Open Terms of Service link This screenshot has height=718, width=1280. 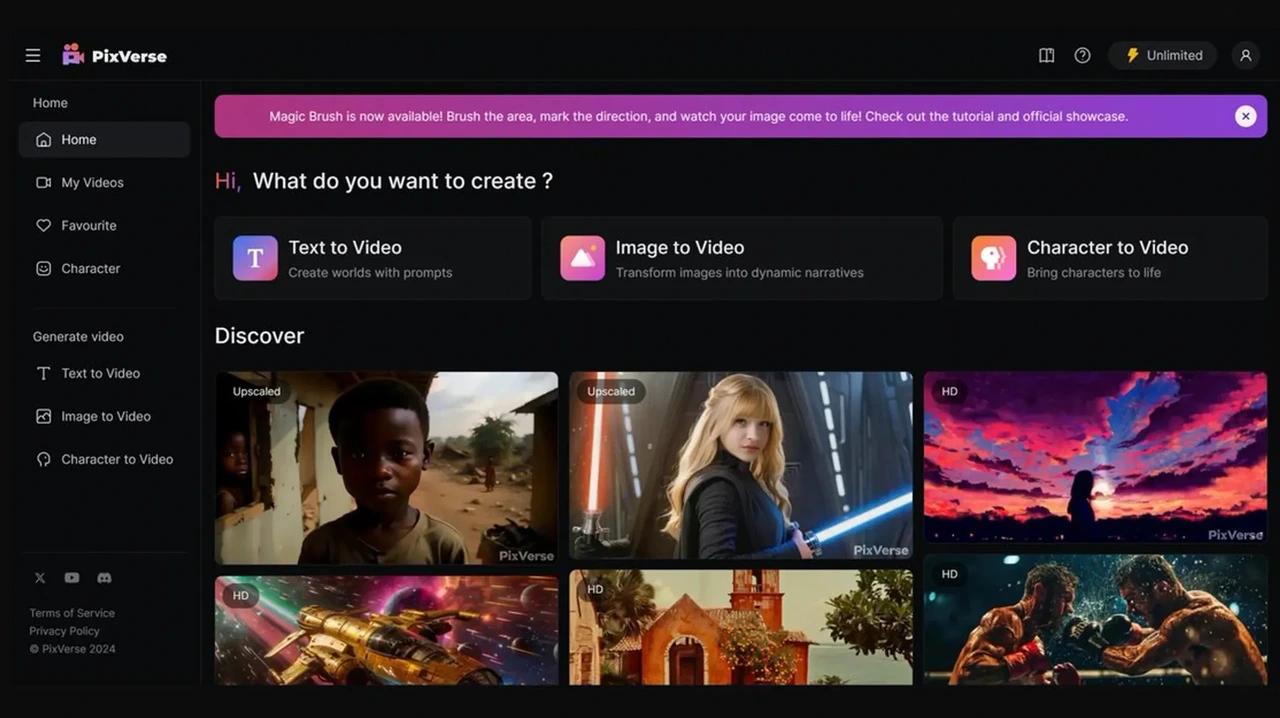(72, 613)
